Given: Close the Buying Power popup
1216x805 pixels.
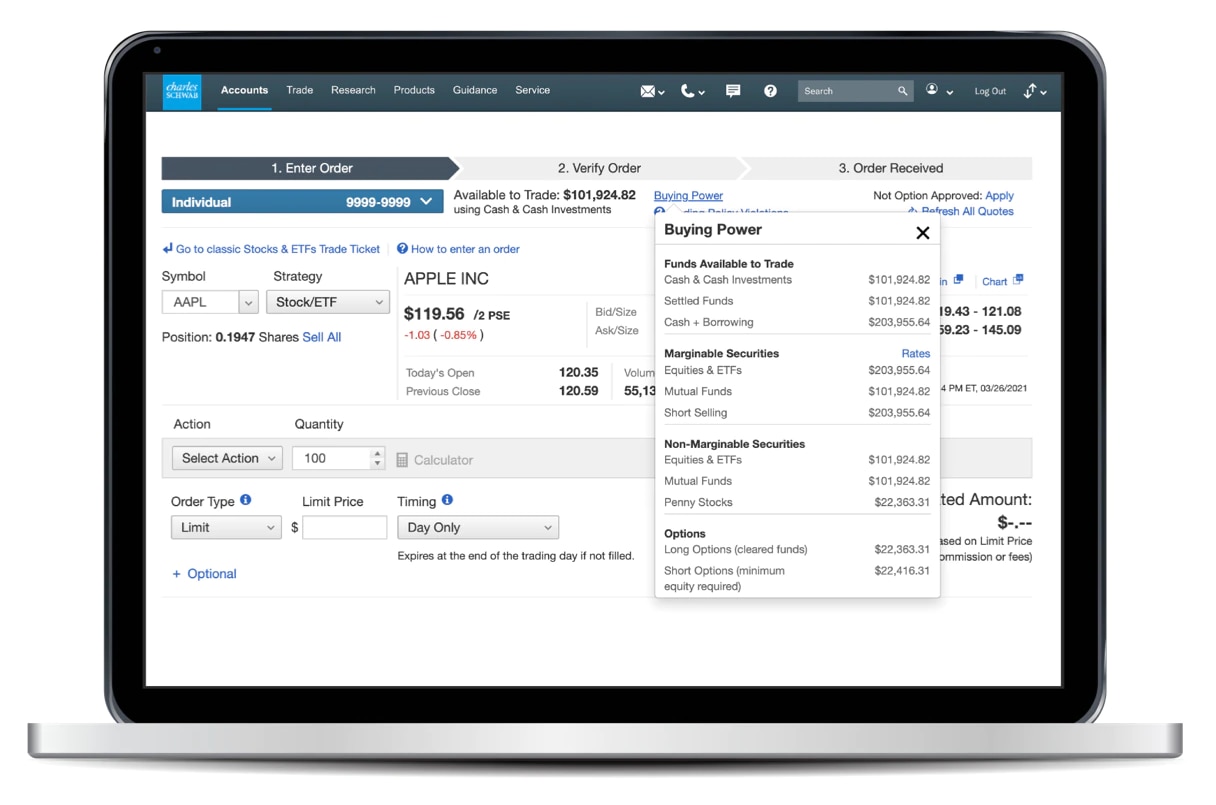Looking at the screenshot, I should [922, 232].
